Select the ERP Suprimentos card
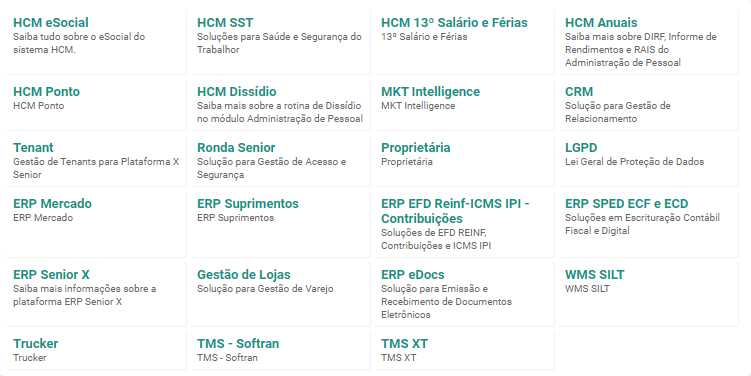Screen dimensions: 751x376 coord(280,224)
